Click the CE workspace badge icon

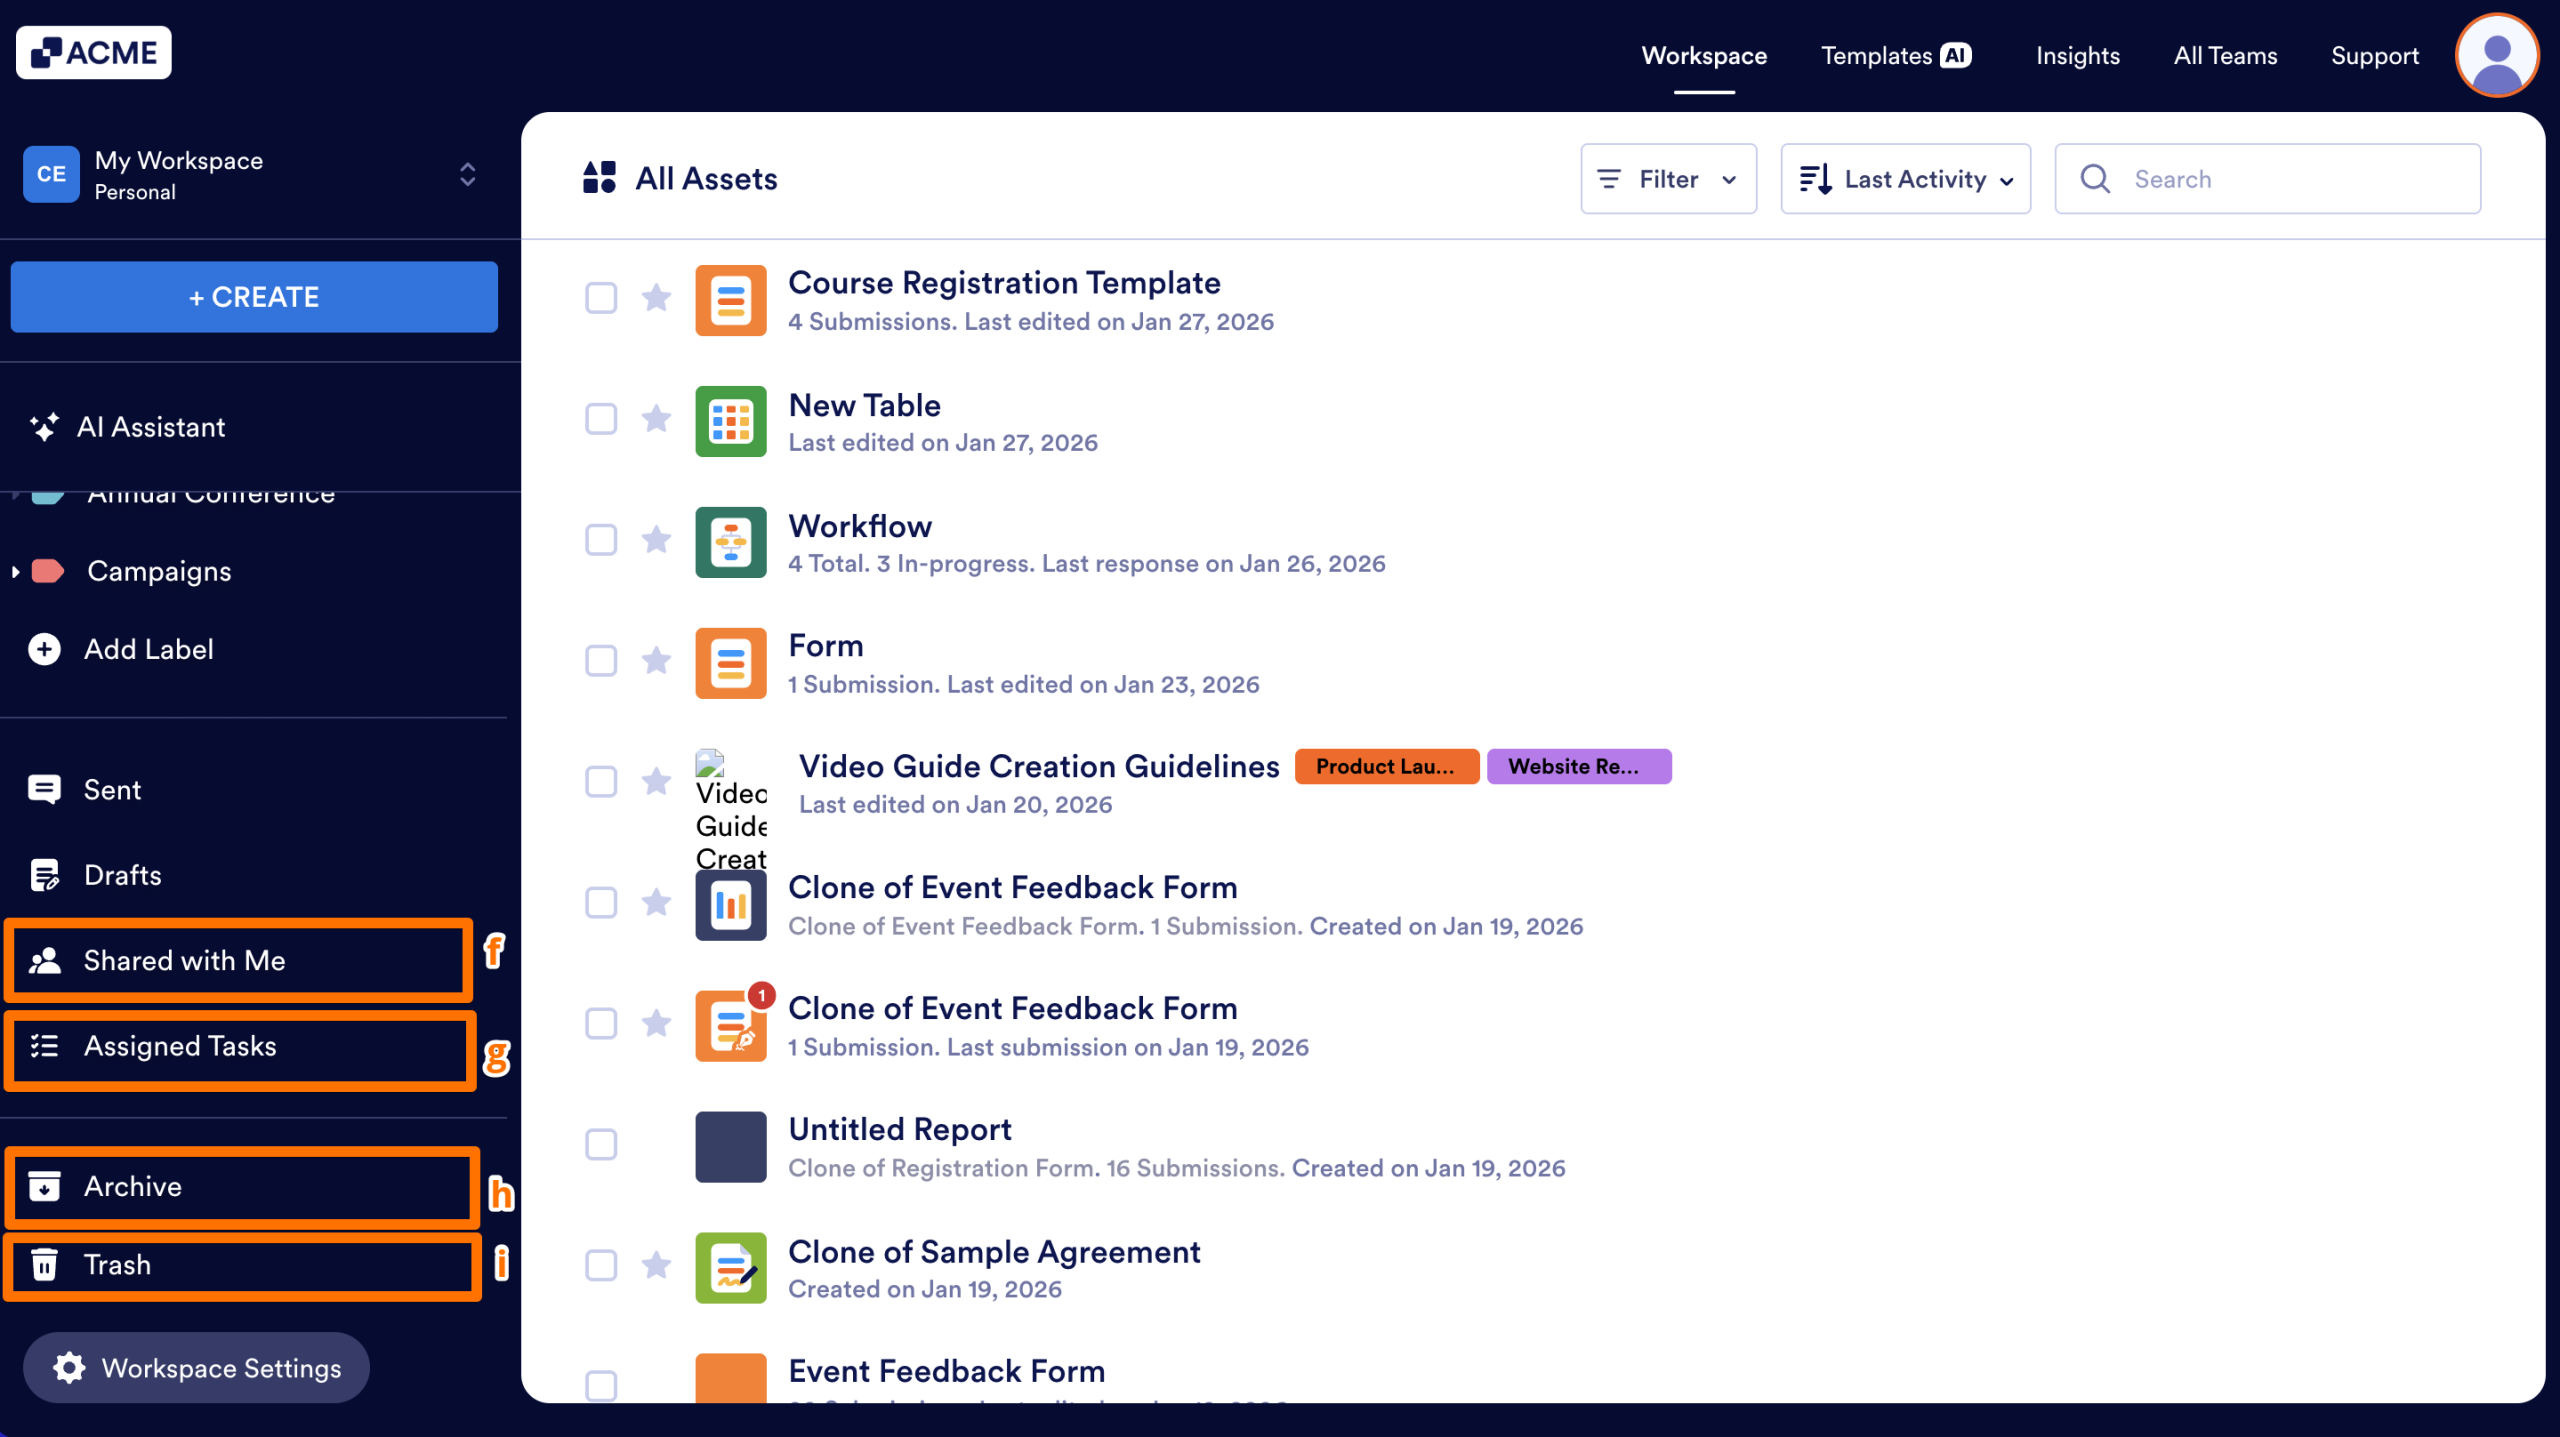click(51, 174)
